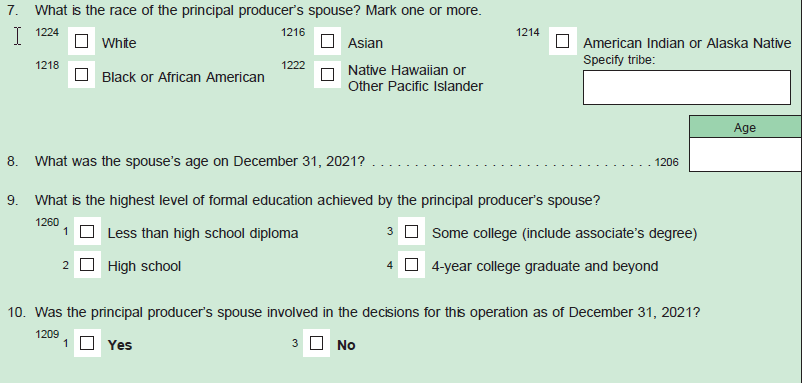Tick the Black or African American checkbox
The image size is (802, 383).
coord(81,75)
